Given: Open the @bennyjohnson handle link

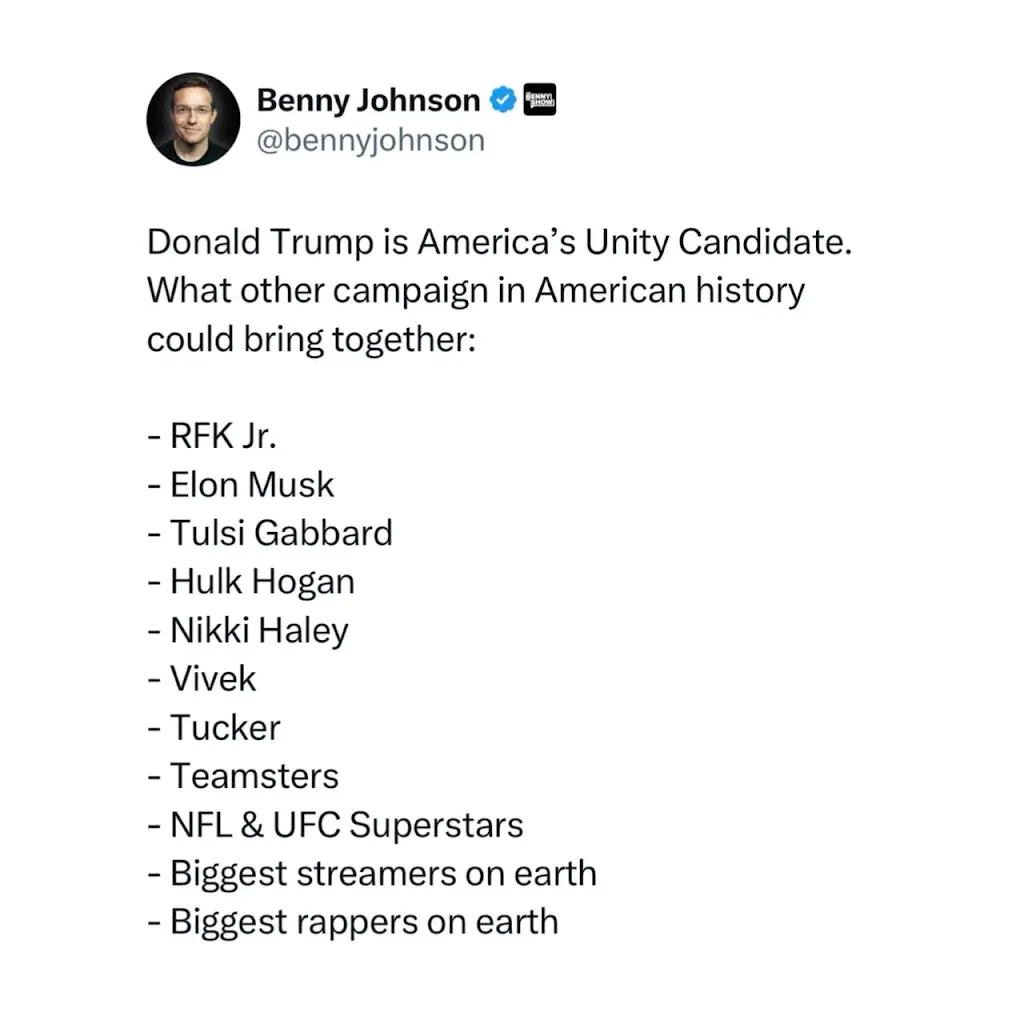Looking at the screenshot, I should [x=370, y=140].
